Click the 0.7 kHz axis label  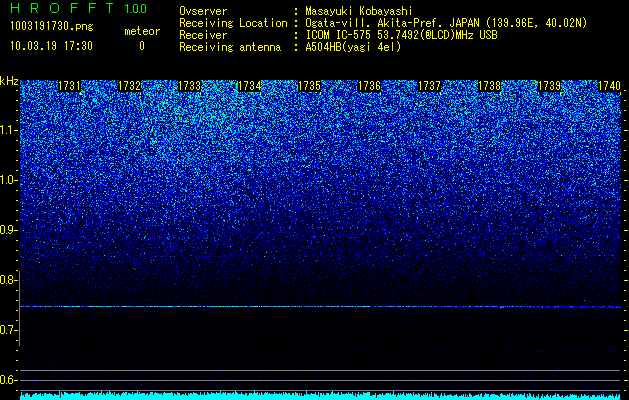coord(9,330)
